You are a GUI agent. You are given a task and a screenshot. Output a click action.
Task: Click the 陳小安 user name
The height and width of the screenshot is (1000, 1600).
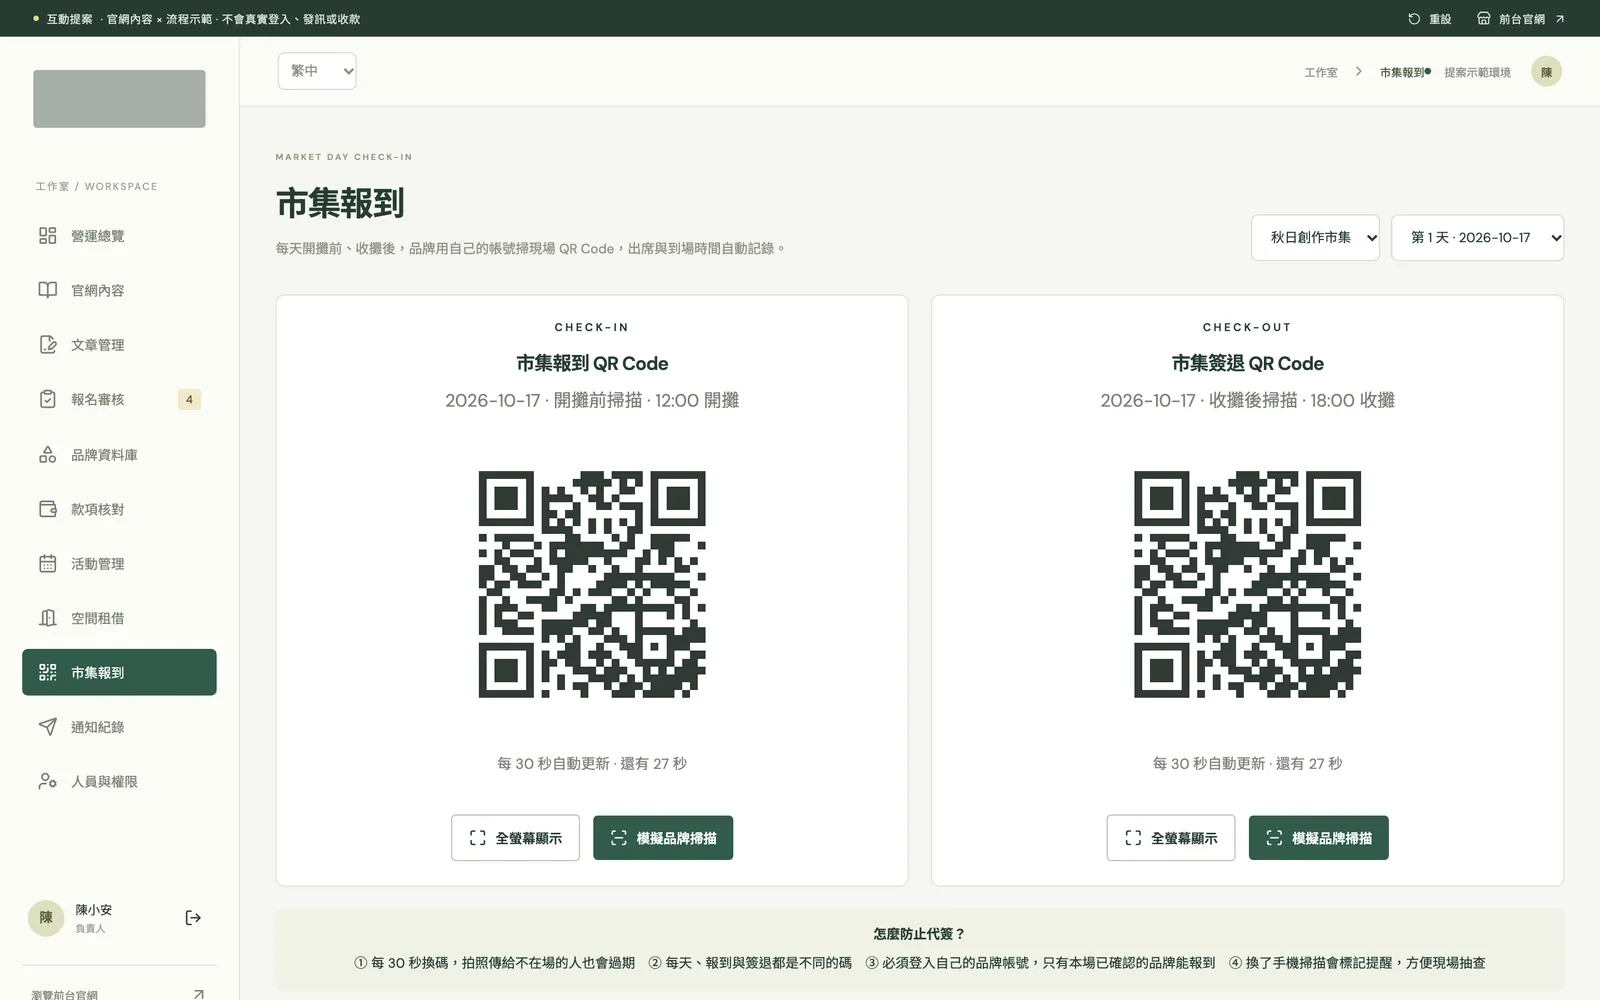(x=94, y=910)
